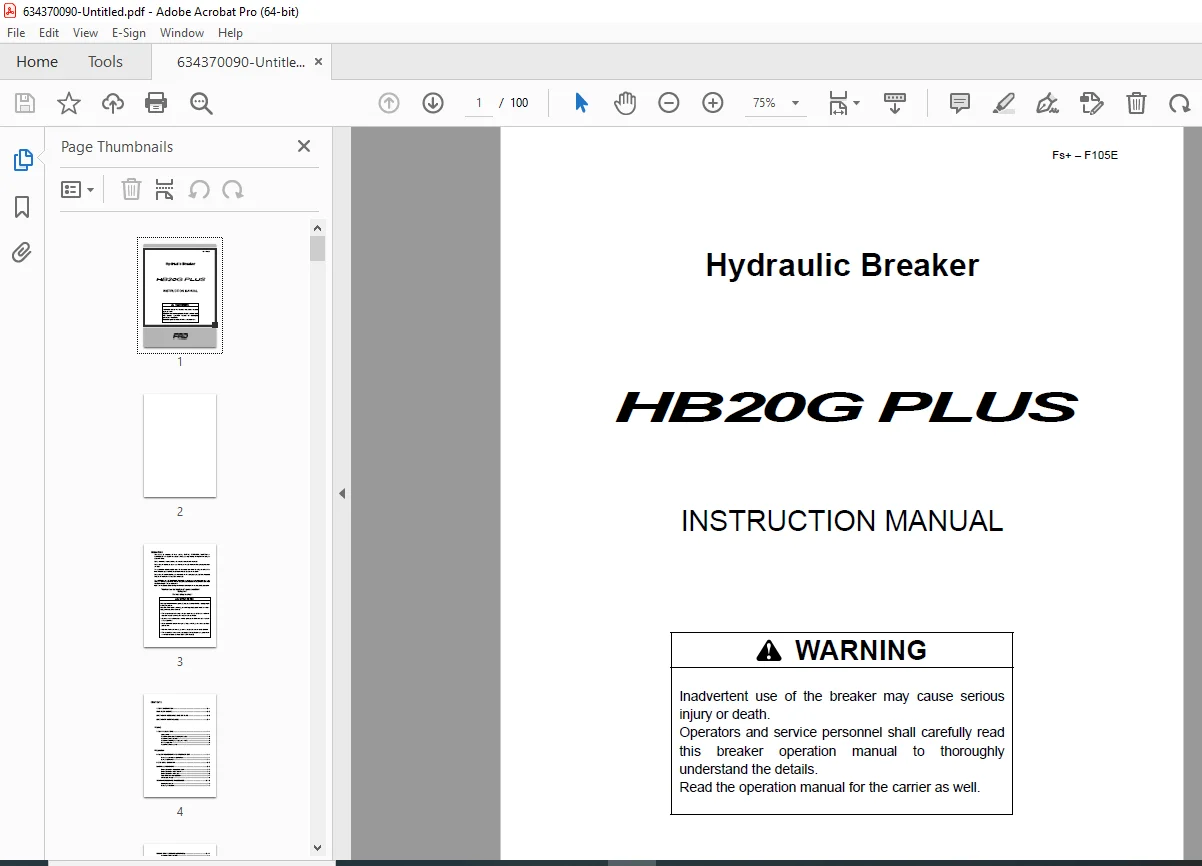Insert page break icon in thumbnails panel

(x=165, y=189)
